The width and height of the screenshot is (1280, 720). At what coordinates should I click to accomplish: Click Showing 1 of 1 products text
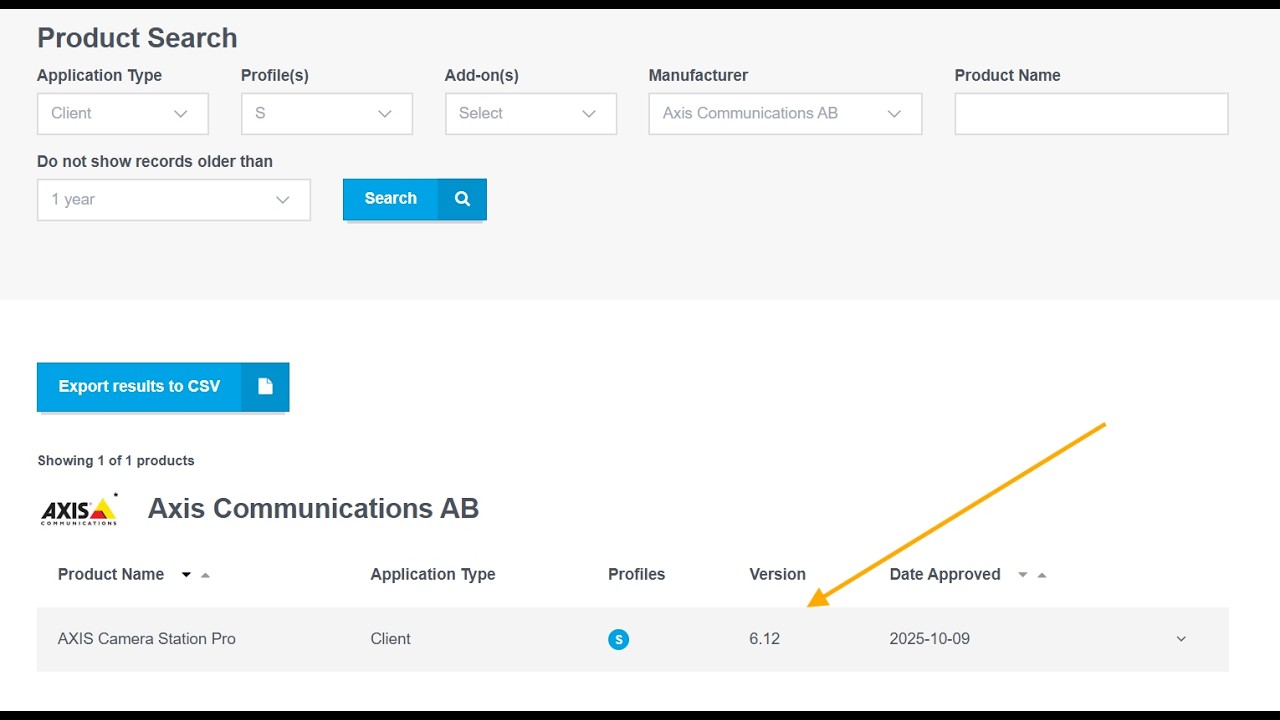tap(116, 461)
